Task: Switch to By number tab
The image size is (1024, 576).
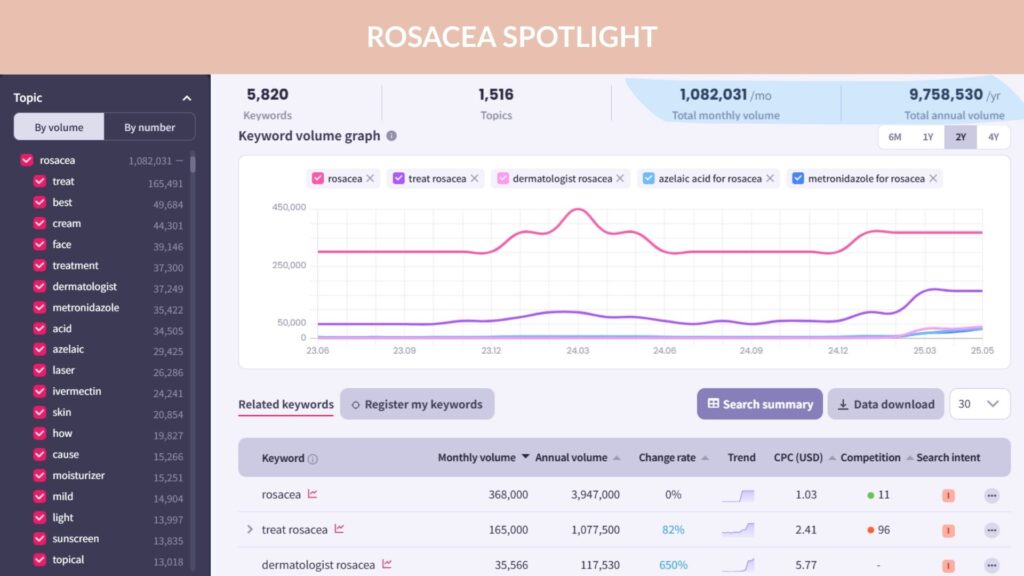Action: point(150,127)
